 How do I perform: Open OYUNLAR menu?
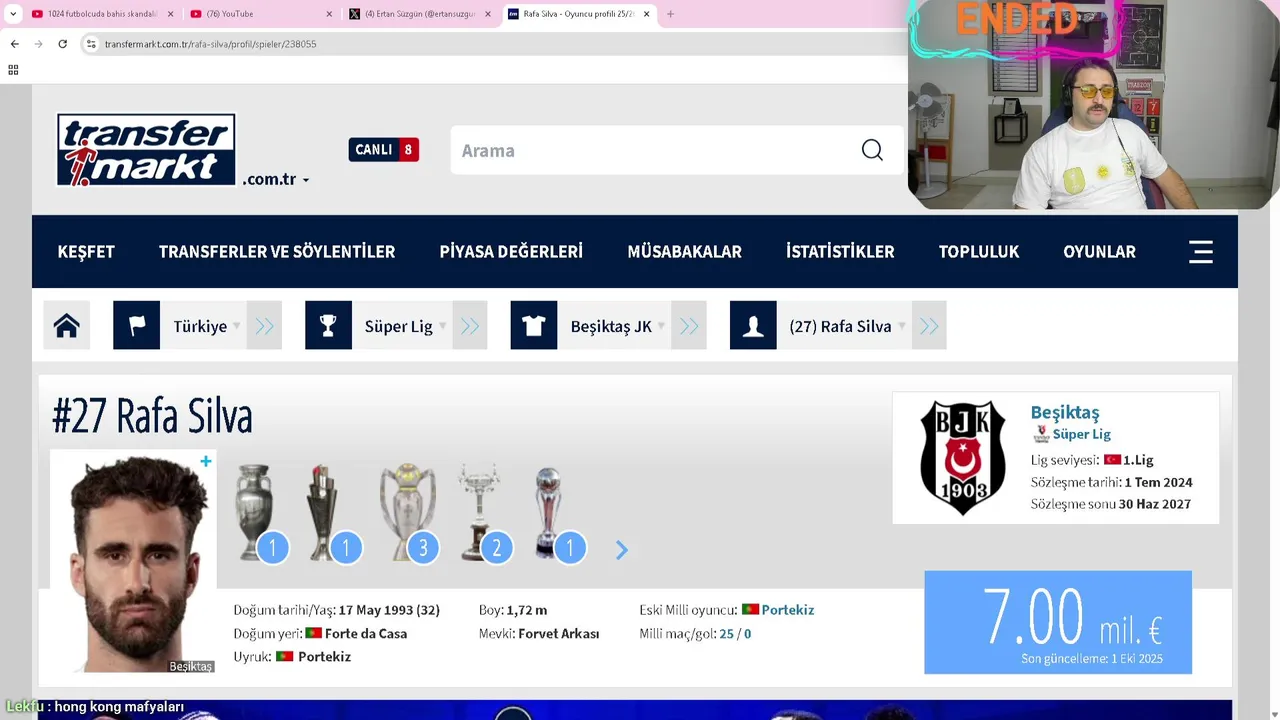(1099, 252)
